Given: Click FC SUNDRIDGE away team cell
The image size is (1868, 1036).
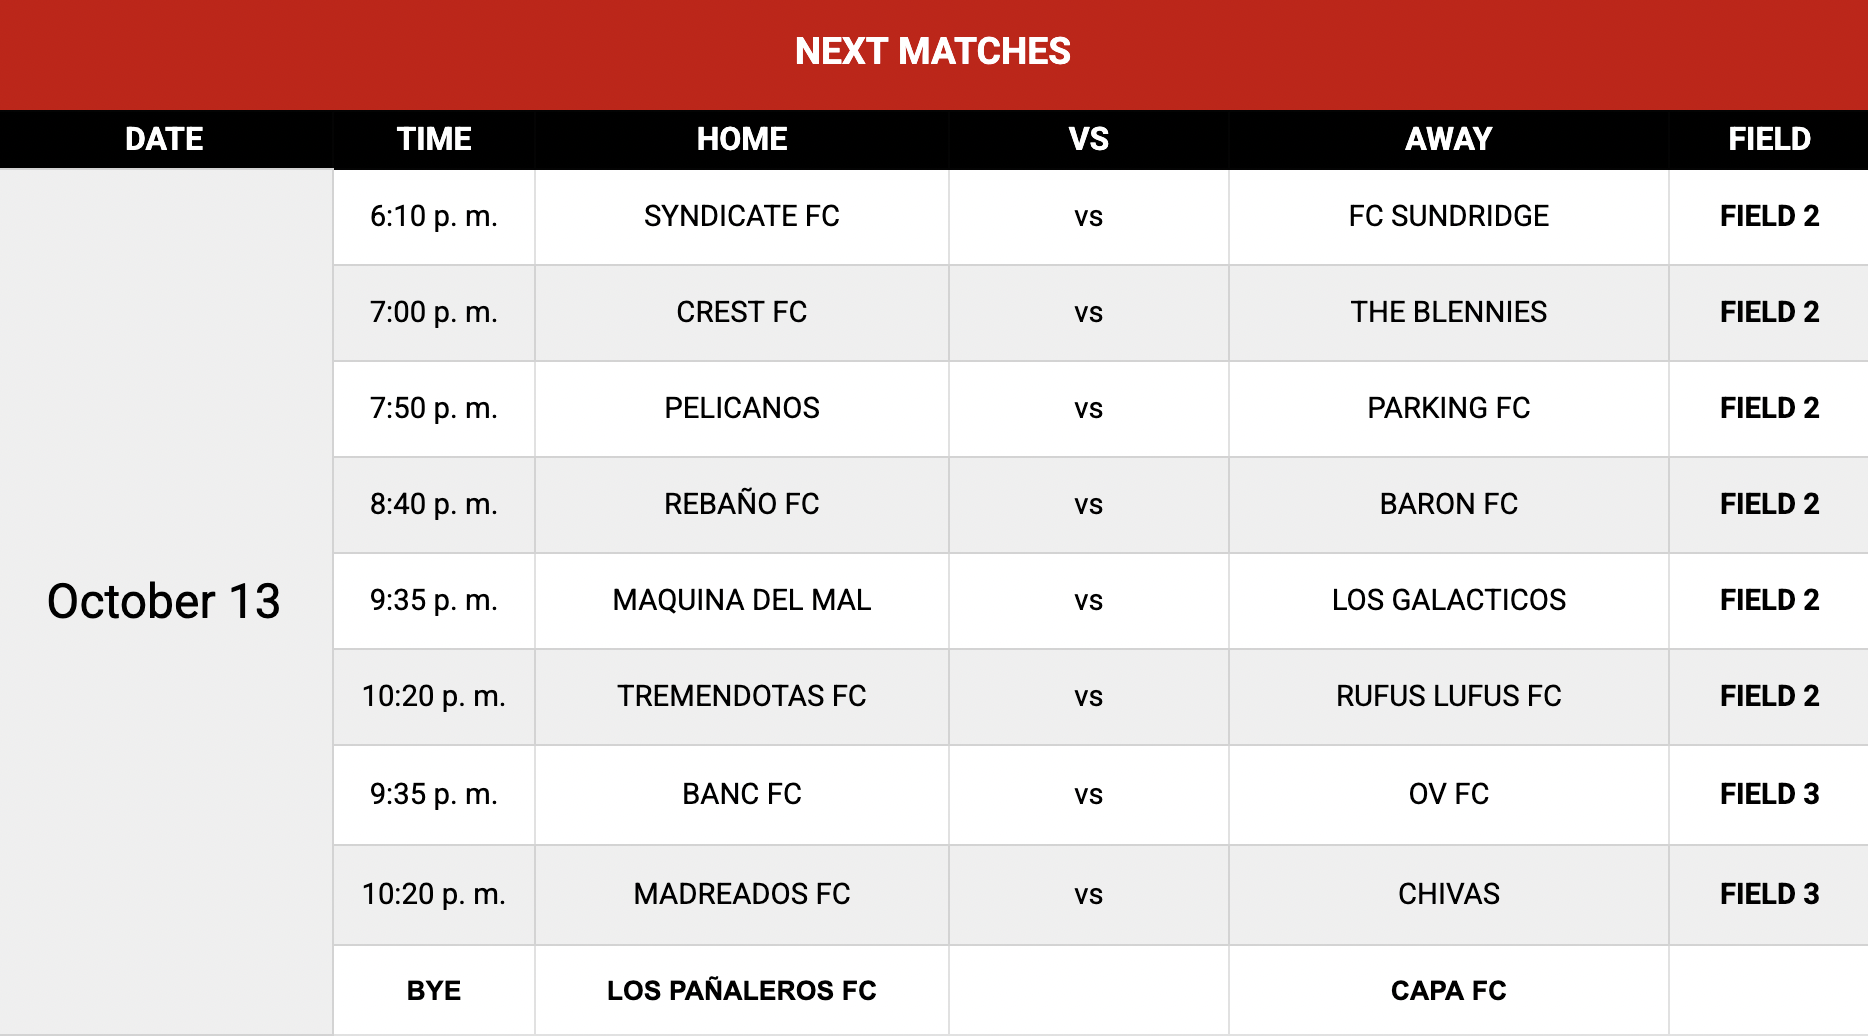Looking at the screenshot, I should [1448, 216].
